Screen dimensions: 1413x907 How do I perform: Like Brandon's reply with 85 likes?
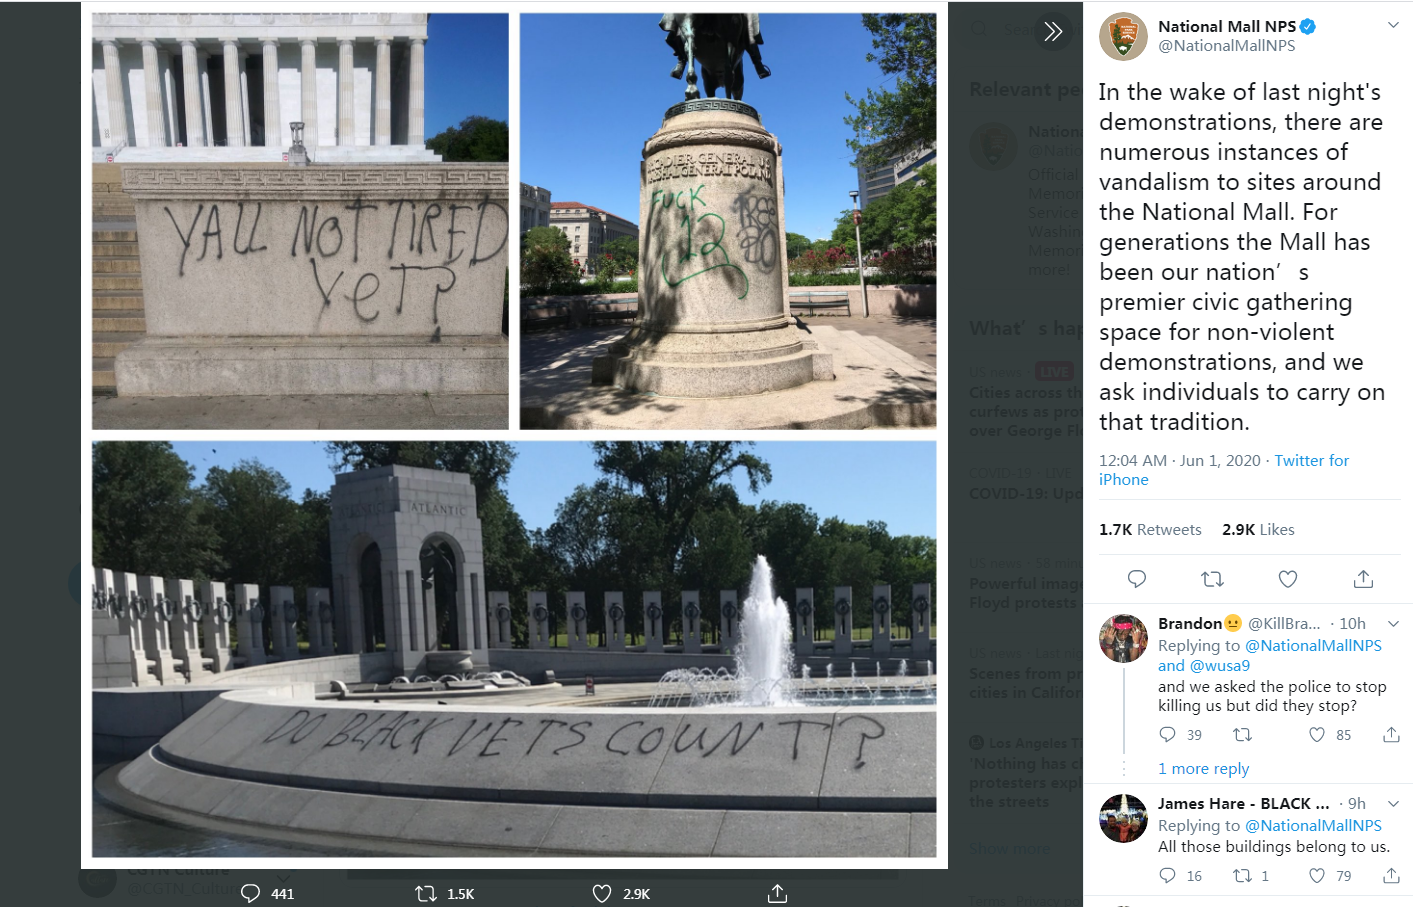coord(1317,735)
